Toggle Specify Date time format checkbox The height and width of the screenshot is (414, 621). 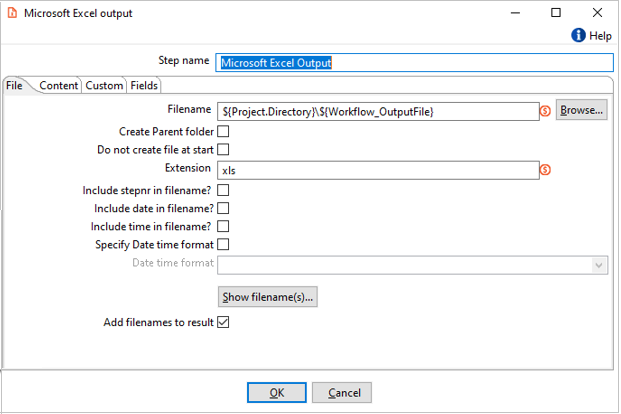pos(223,245)
